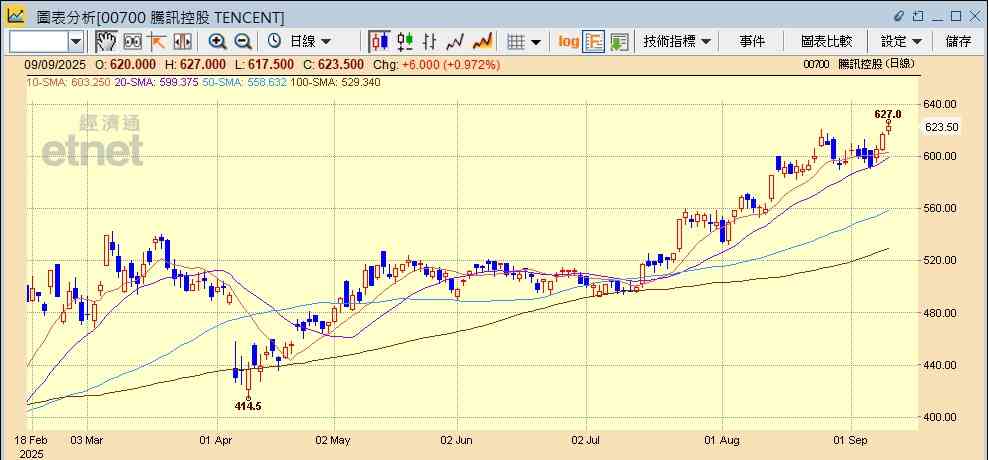Click the 640.00 price axis label
This screenshot has height=460, width=989.
940,104
